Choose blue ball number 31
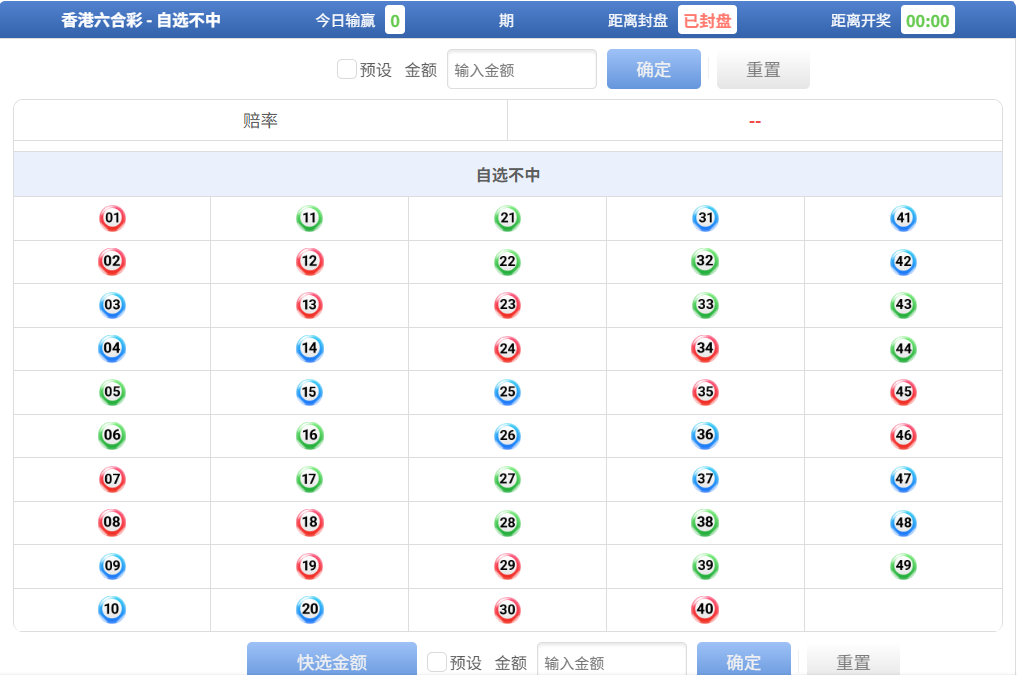The height and width of the screenshot is (675, 1017). click(706, 218)
